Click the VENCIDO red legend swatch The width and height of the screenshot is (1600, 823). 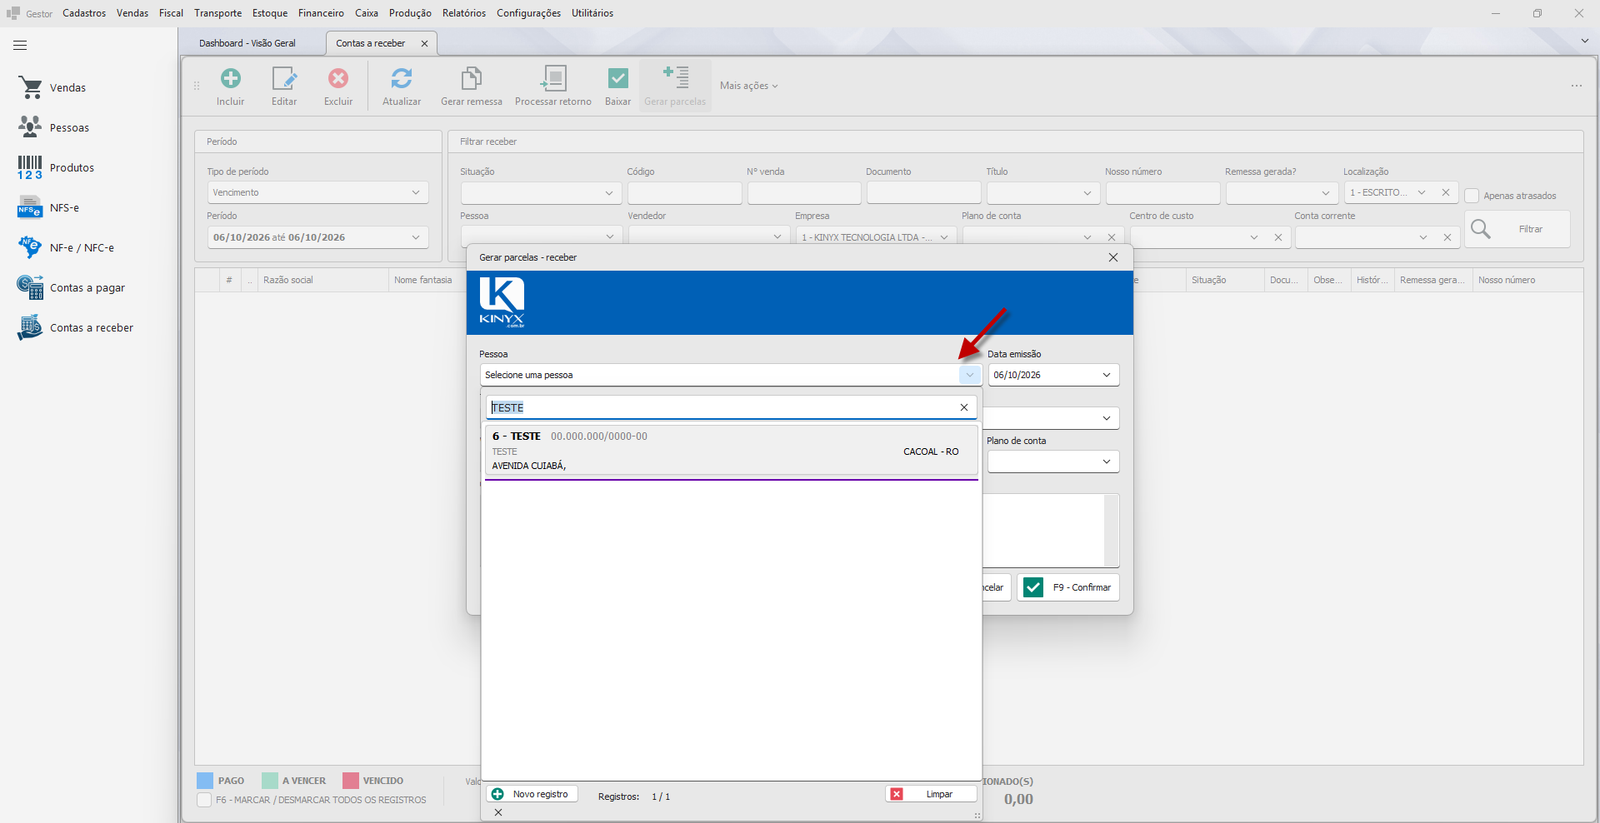pyautogui.click(x=350, y=780)
